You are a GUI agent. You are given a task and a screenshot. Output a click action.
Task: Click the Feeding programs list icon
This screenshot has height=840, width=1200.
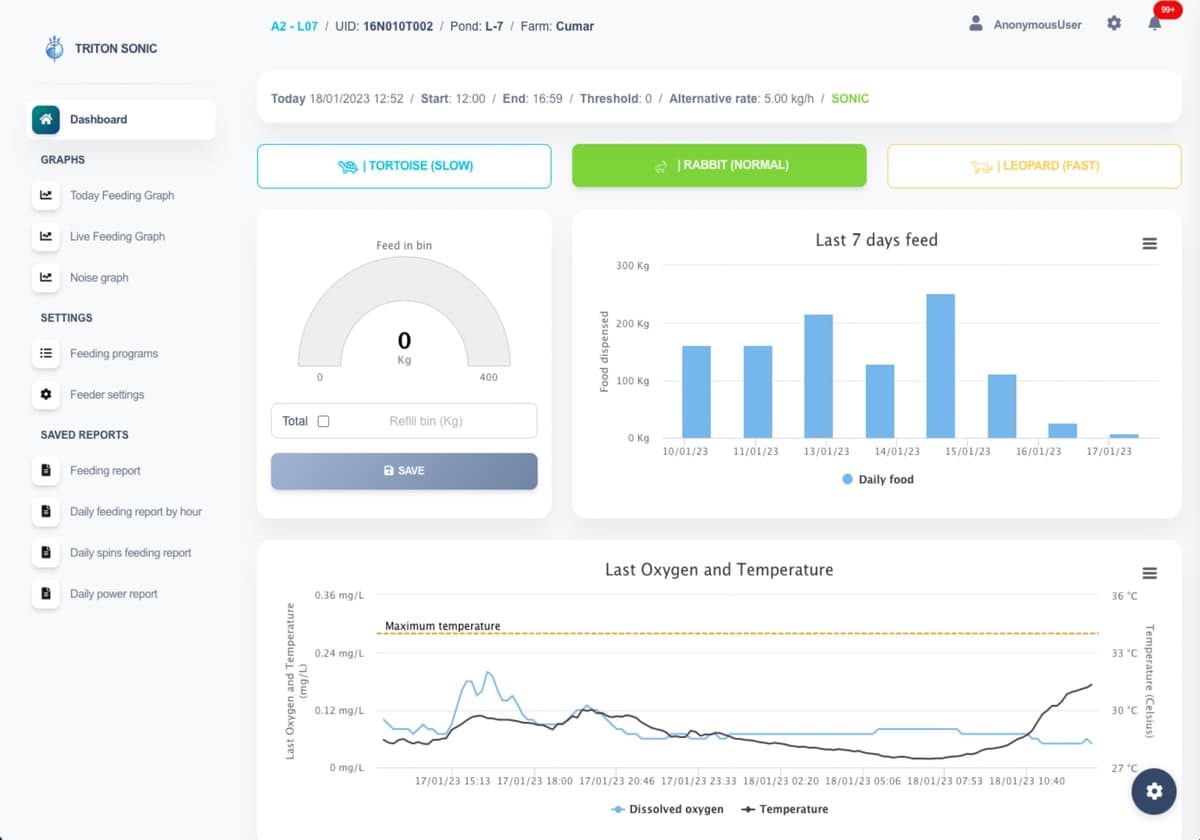(x=46, y=353)
